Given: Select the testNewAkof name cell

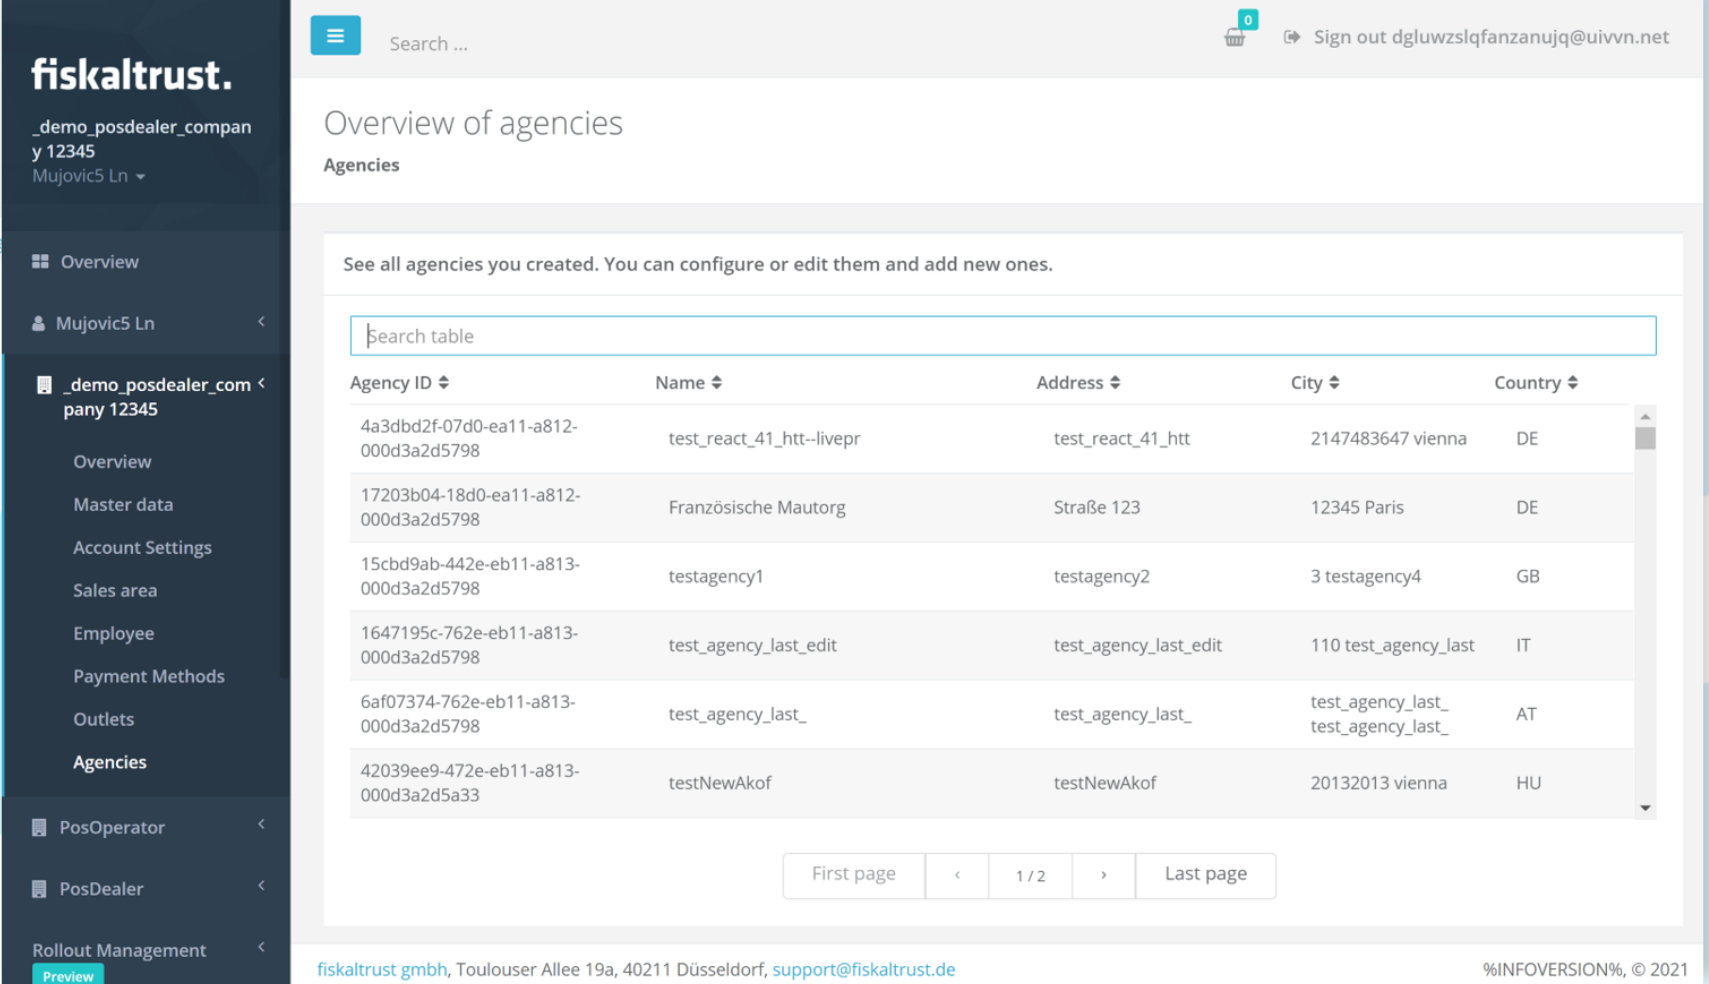Looking at the screenshot, I should [720, 783].
